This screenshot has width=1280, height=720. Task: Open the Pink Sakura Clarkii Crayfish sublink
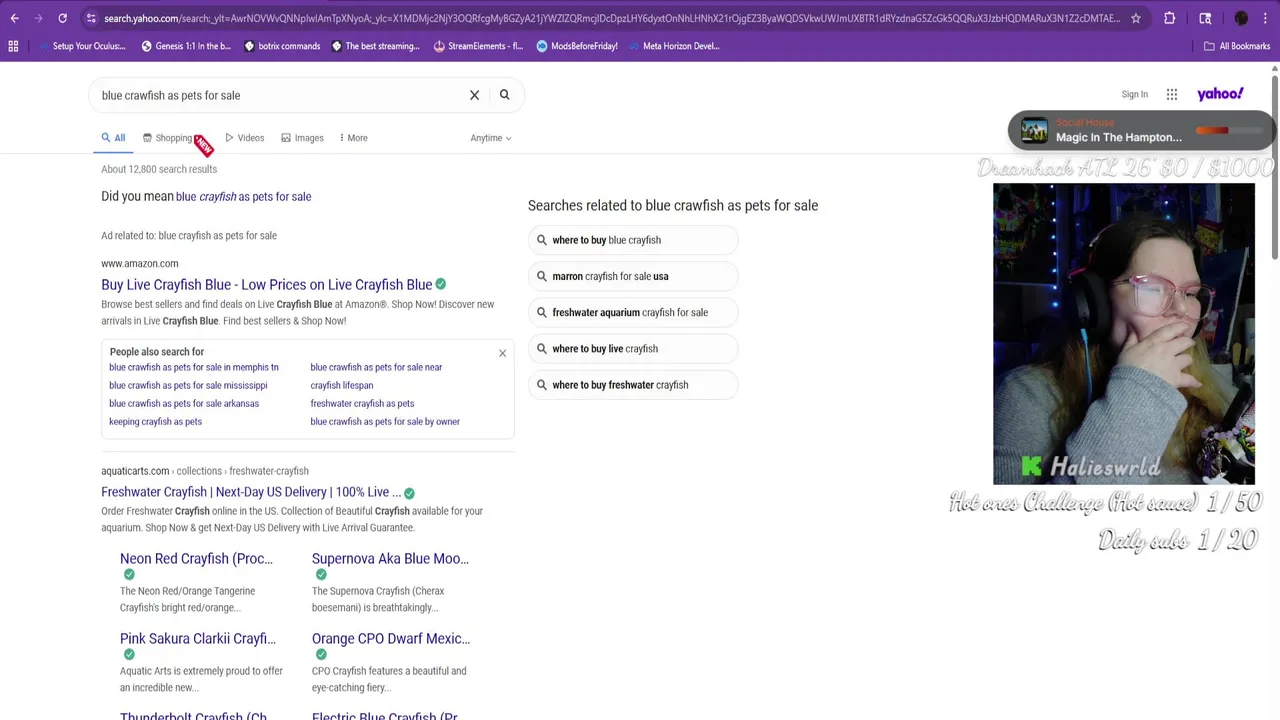[x=198, y=638]
